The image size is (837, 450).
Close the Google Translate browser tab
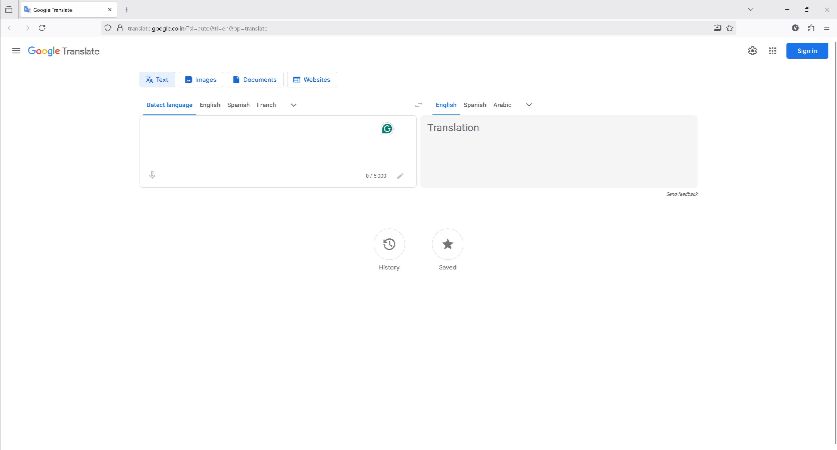coord(109,10)
